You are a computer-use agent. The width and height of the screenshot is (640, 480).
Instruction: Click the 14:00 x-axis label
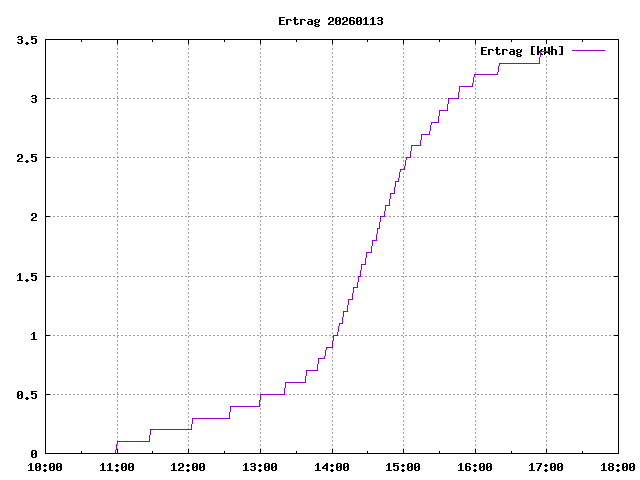coord(331,467)
